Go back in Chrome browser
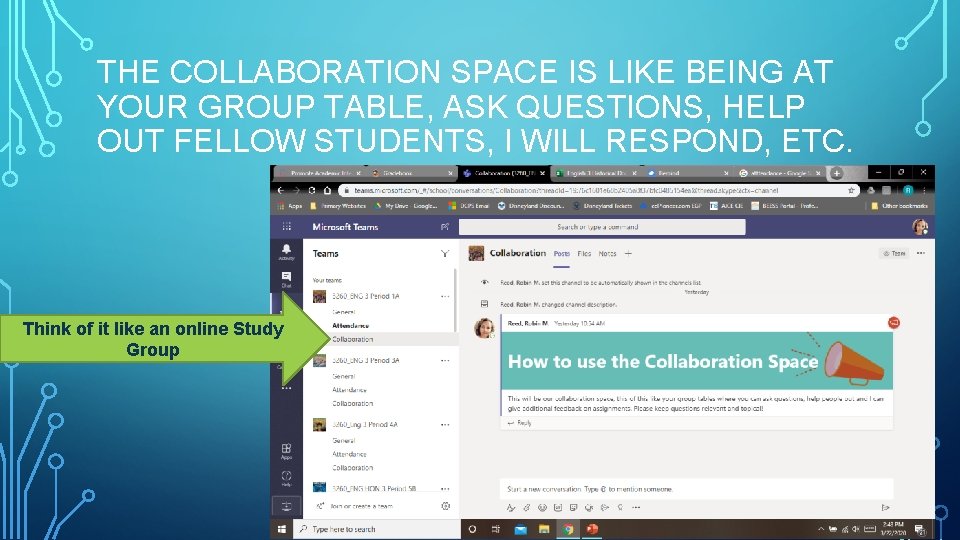 pos(281,190)
